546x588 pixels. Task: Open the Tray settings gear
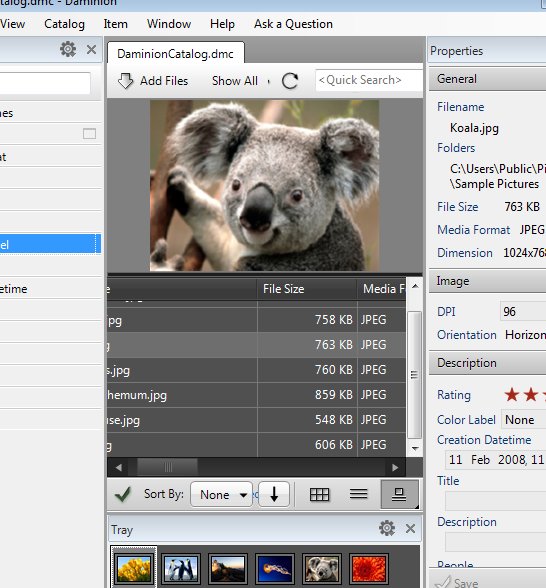(x=387, y=528)
